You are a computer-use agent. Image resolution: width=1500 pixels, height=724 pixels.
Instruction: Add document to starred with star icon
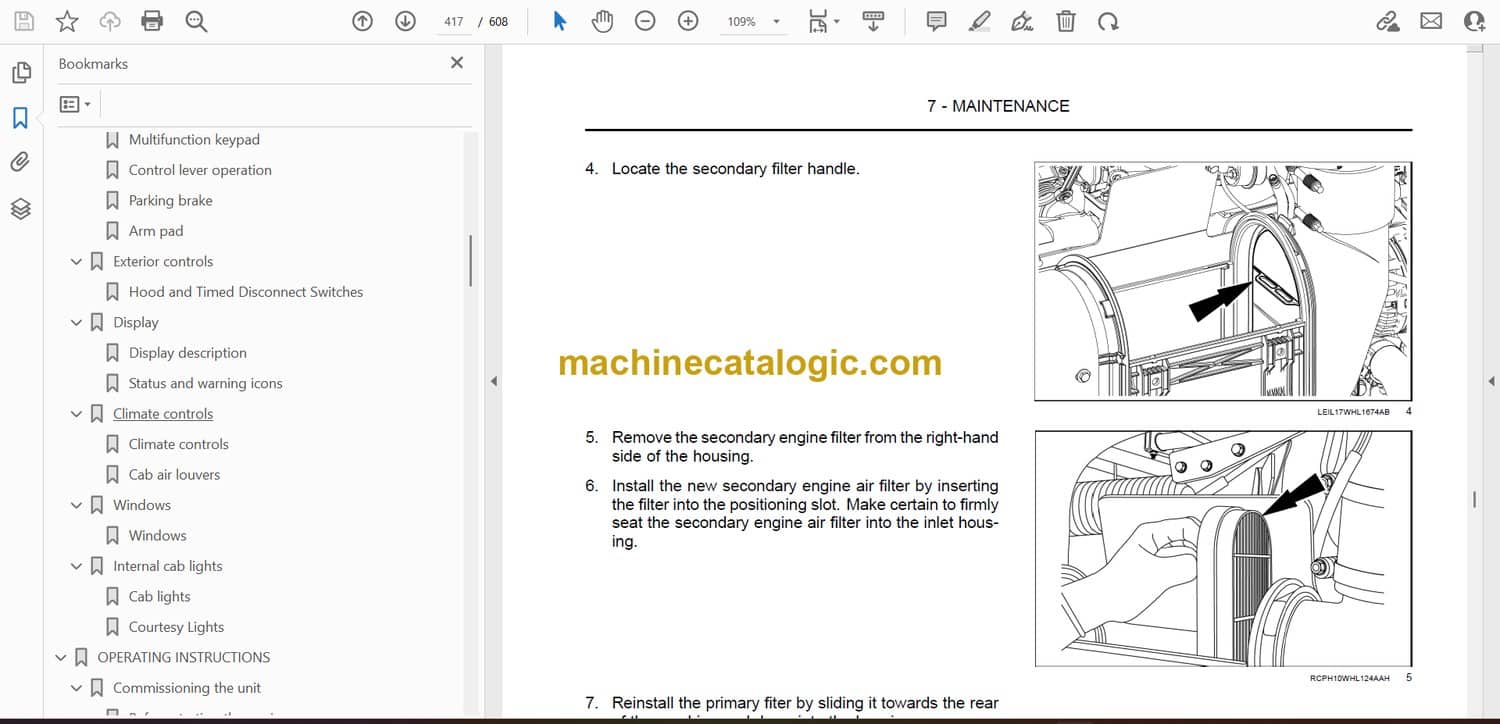pos(67,21)
